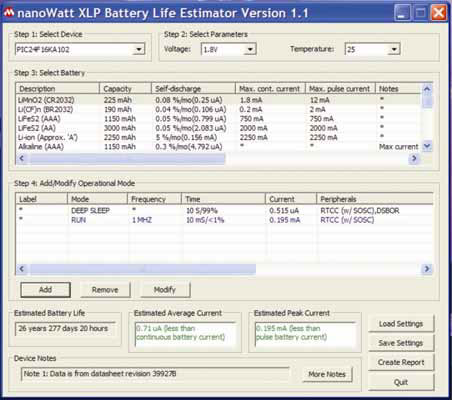This screenshot has width=452, height=400.
Task: Click Create Report button
Action: click(x=401, y=362)
